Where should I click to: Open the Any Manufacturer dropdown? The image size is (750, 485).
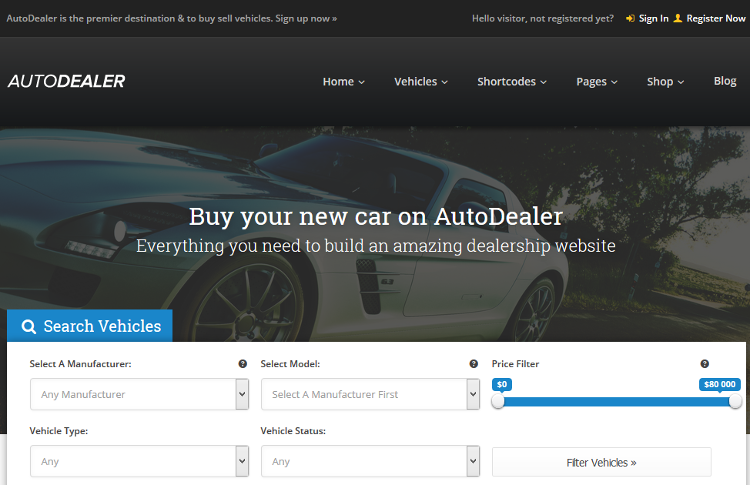139,394
